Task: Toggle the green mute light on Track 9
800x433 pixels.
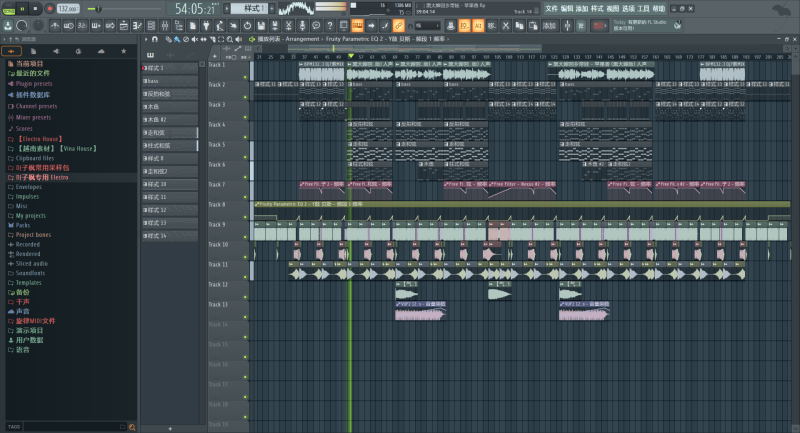Action: tap(245, 237)
